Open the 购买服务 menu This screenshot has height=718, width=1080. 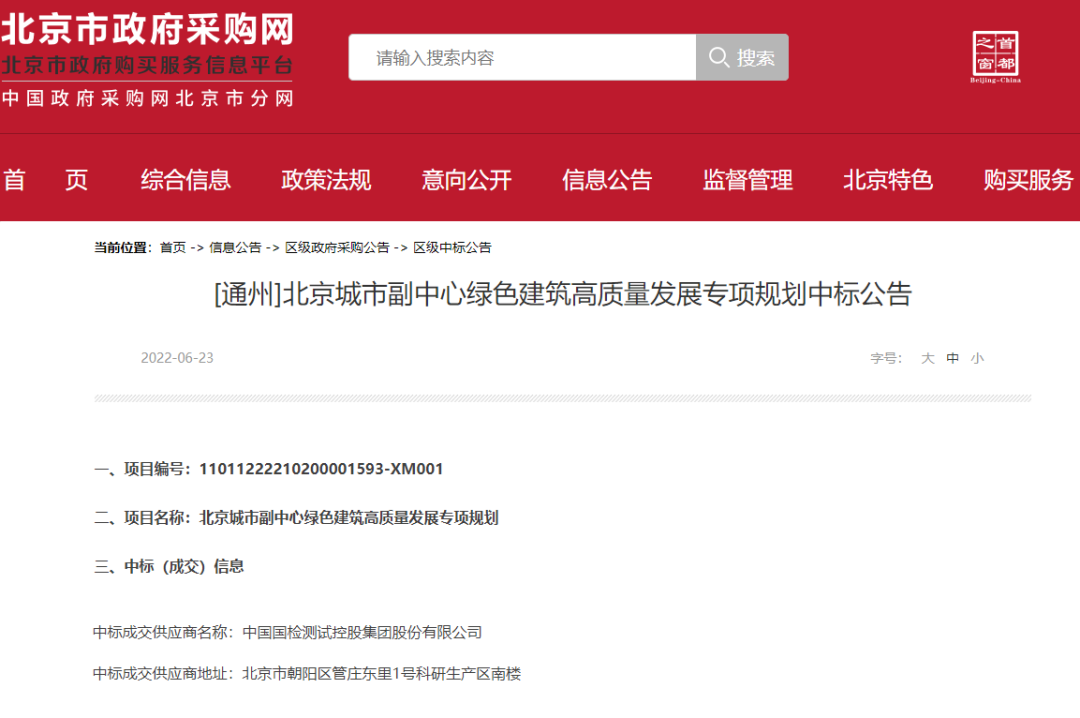pos(1027,181)
